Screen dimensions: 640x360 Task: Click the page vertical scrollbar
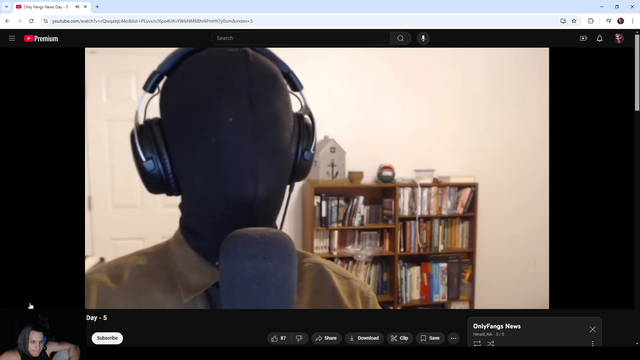[x=637, y=73]
